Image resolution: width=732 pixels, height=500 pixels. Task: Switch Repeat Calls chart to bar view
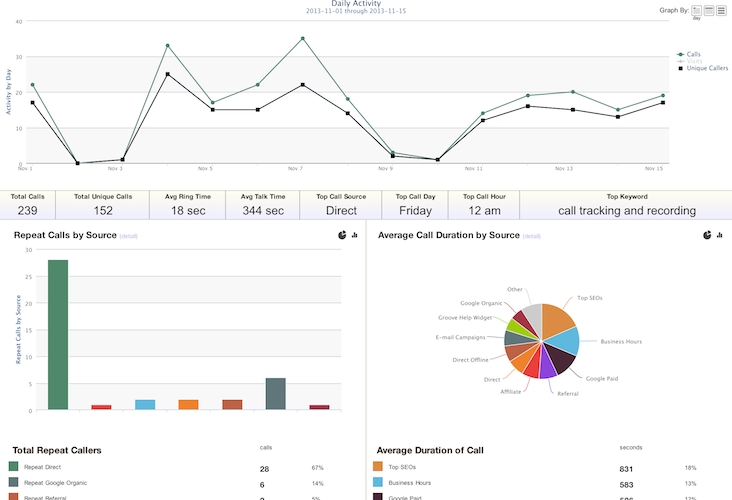pos(355,235)
